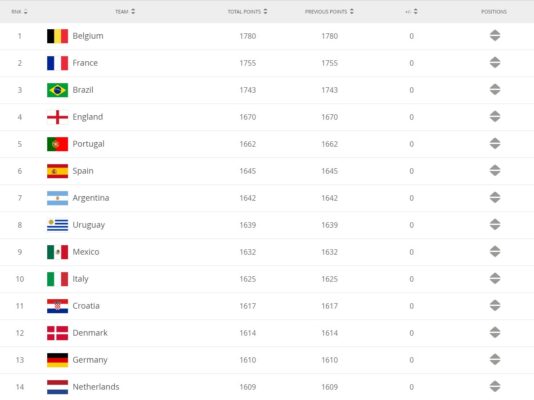534x400 pixels.
Task: Click the Denmark flag icon
Action: click(x=57, y=333)
